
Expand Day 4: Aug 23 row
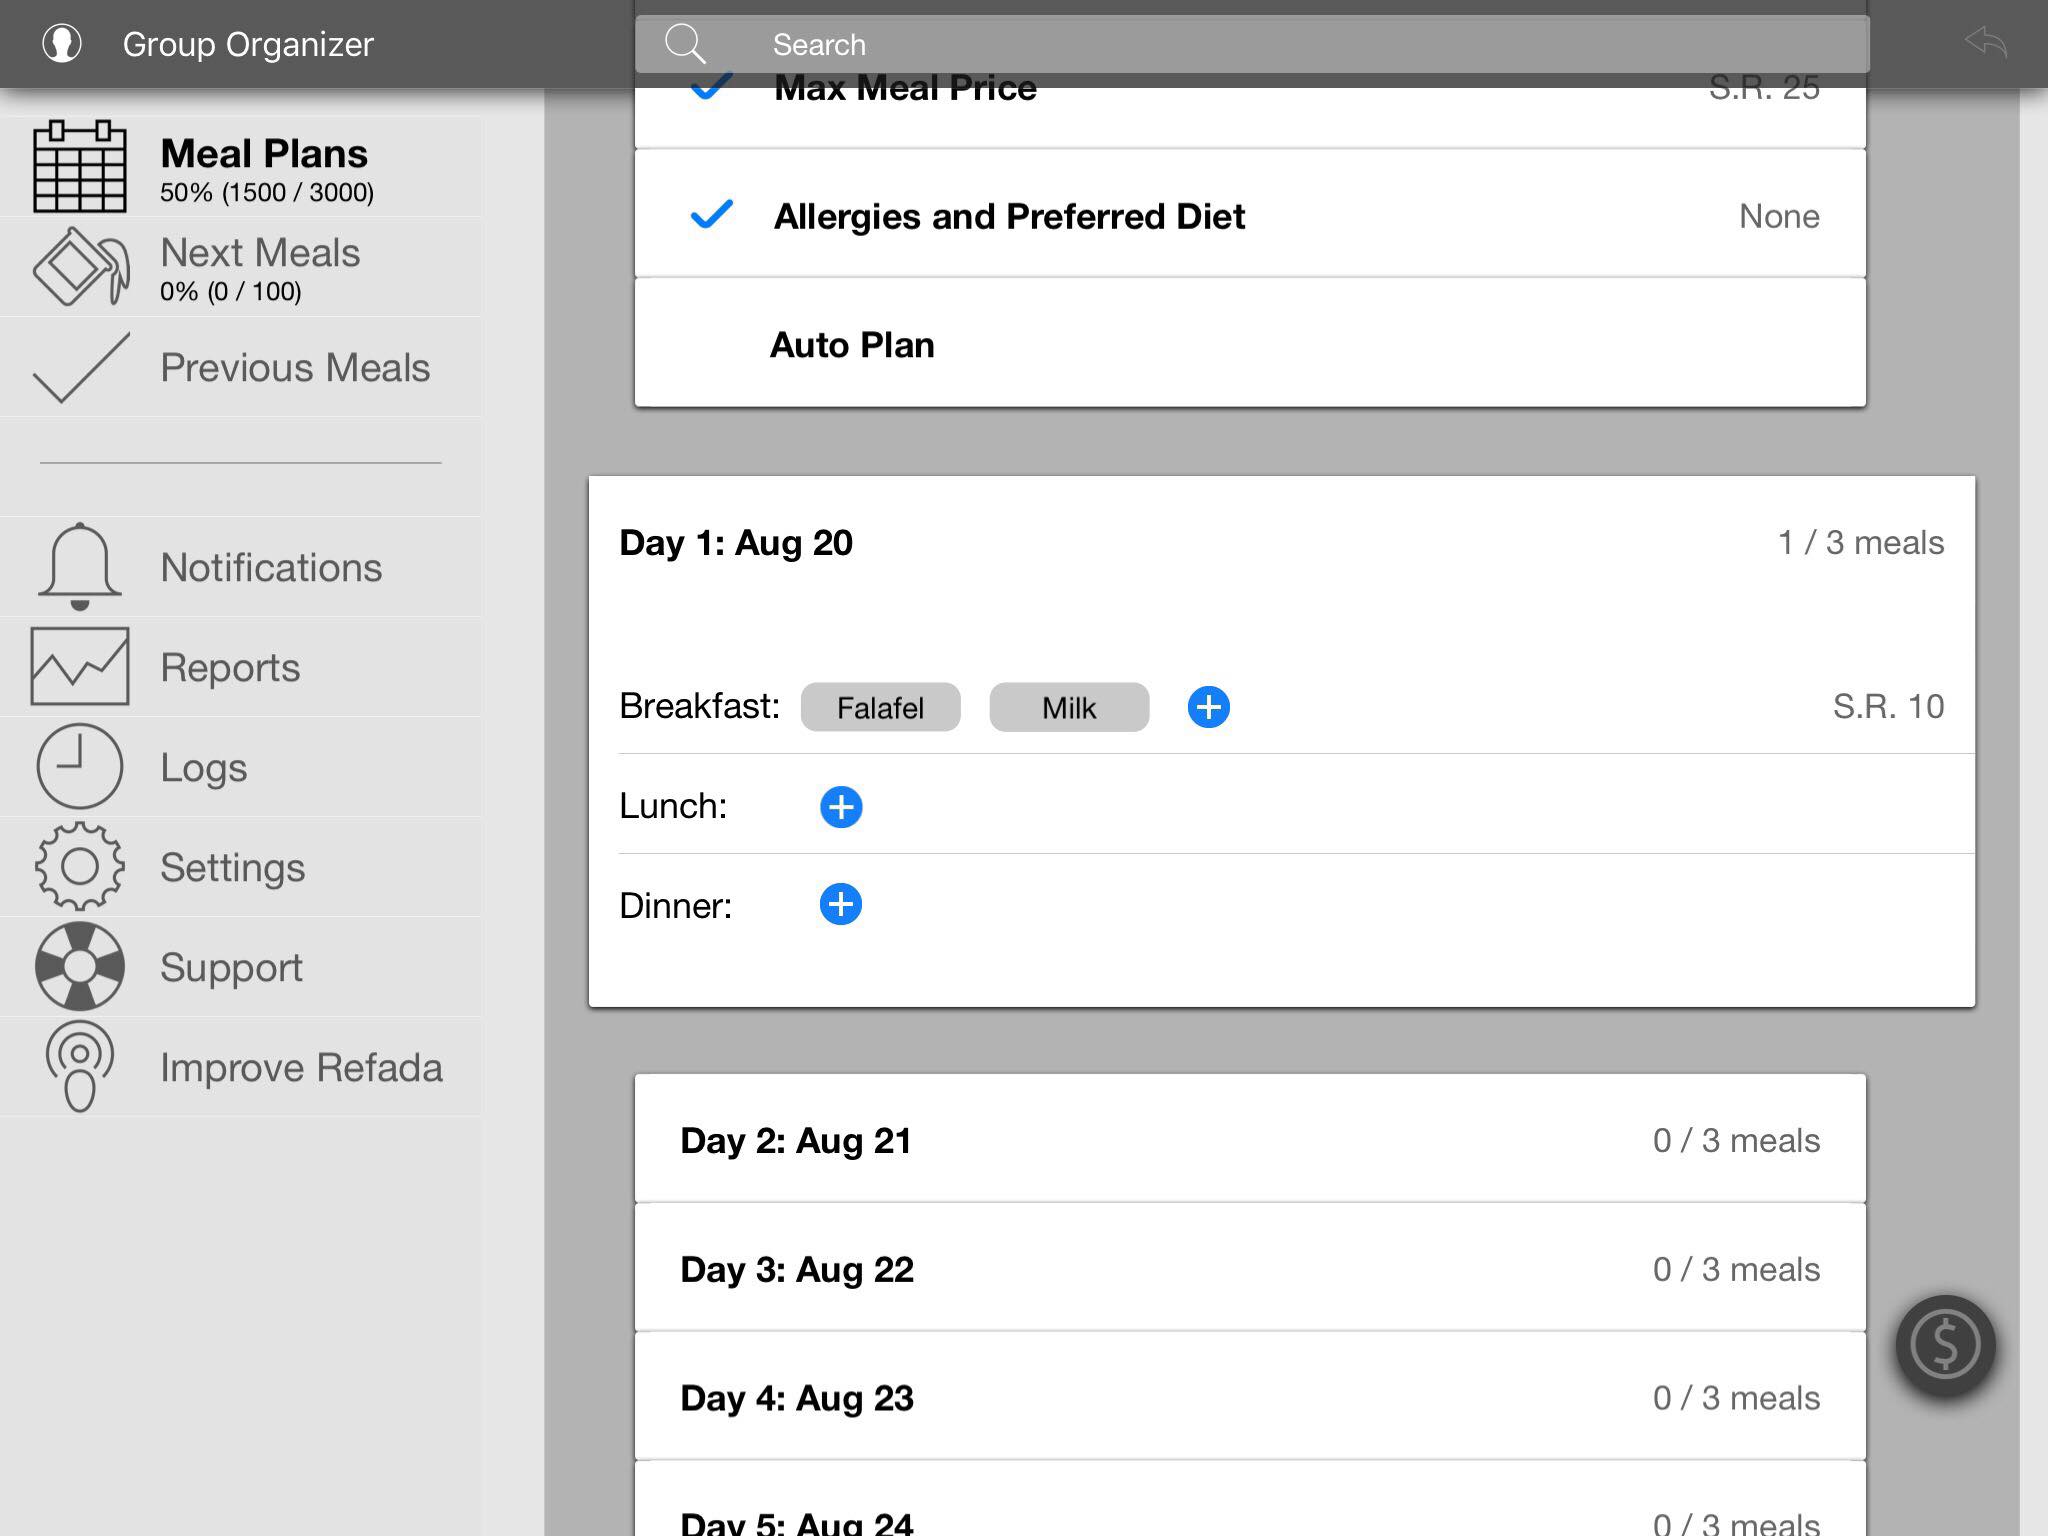point(1250,1398)
